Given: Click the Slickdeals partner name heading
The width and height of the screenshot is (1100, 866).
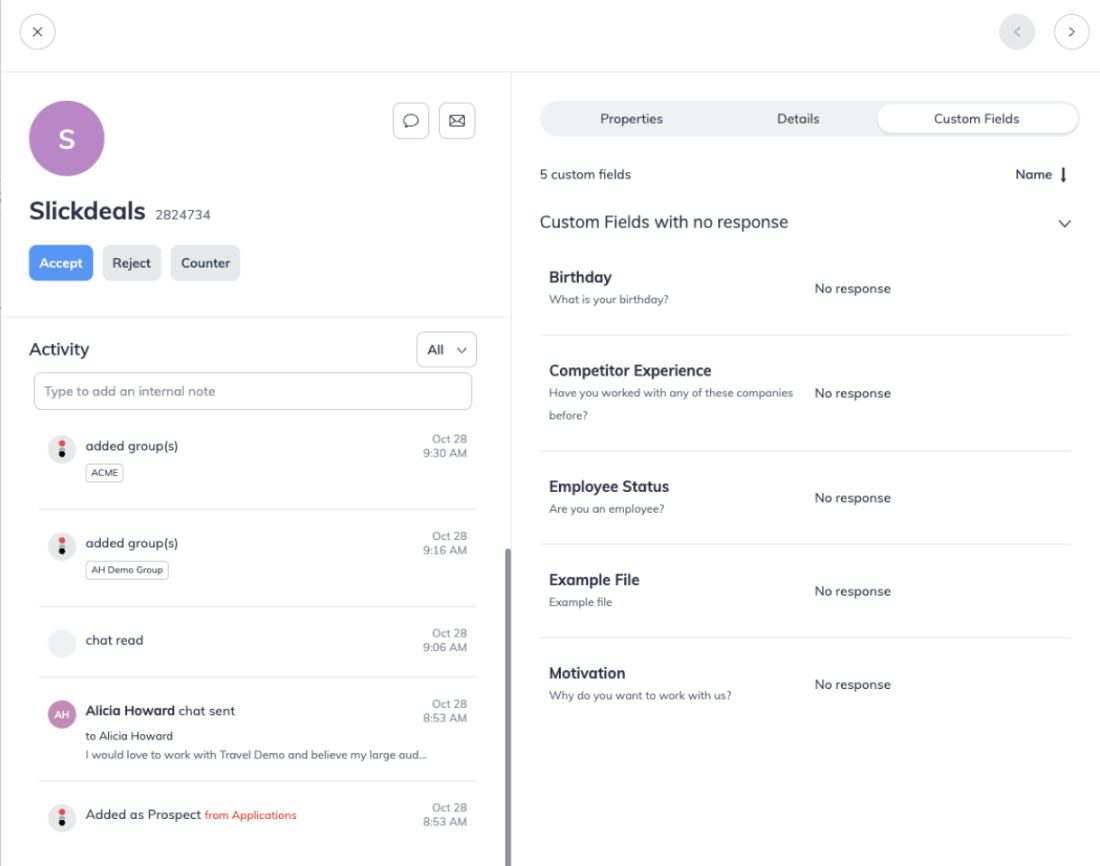Looking at the screenshot, I should point(87,211).
